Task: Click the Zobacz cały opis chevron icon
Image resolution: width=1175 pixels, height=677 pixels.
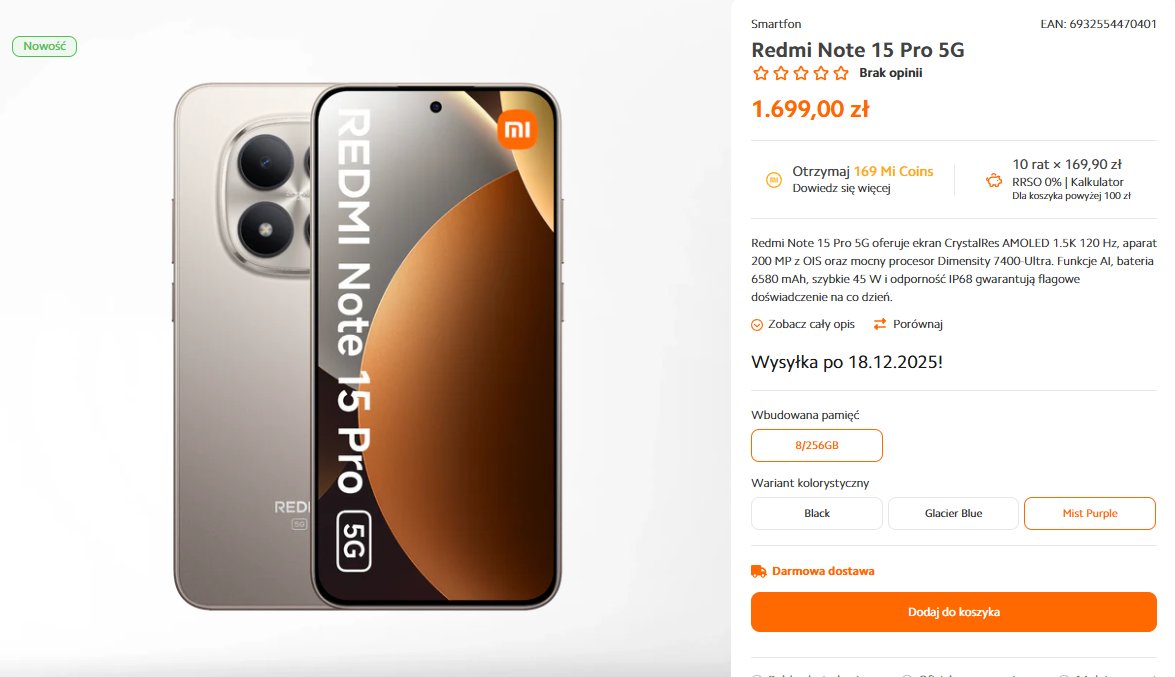Action: point(757,325)
